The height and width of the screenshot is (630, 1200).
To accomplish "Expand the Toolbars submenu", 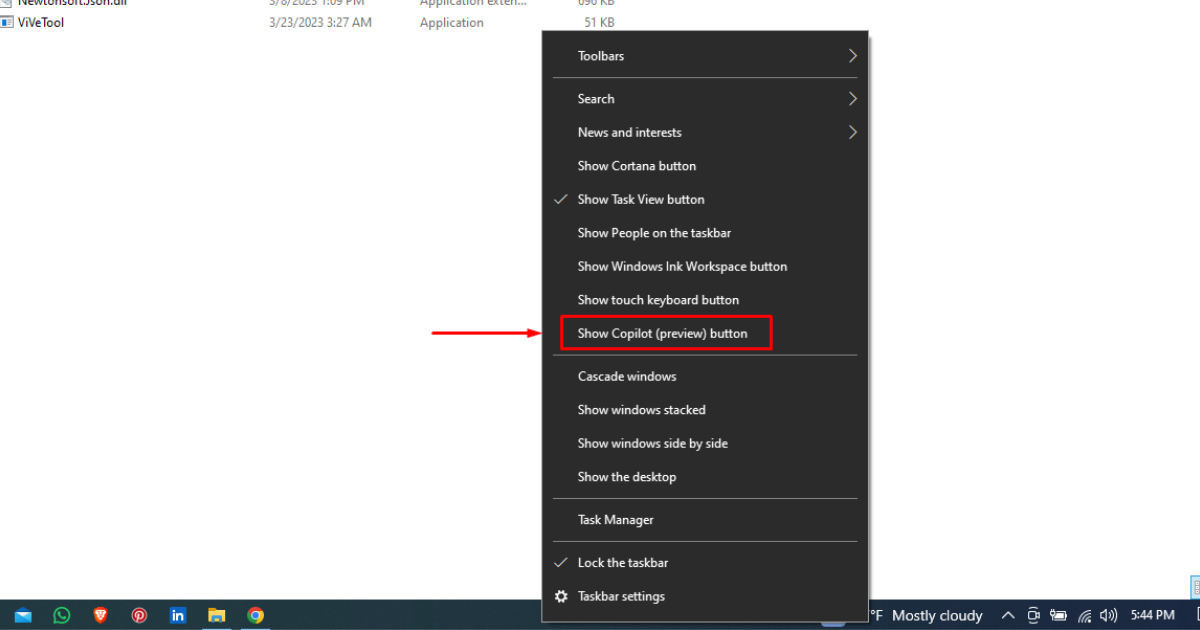I will coord(705,56).
